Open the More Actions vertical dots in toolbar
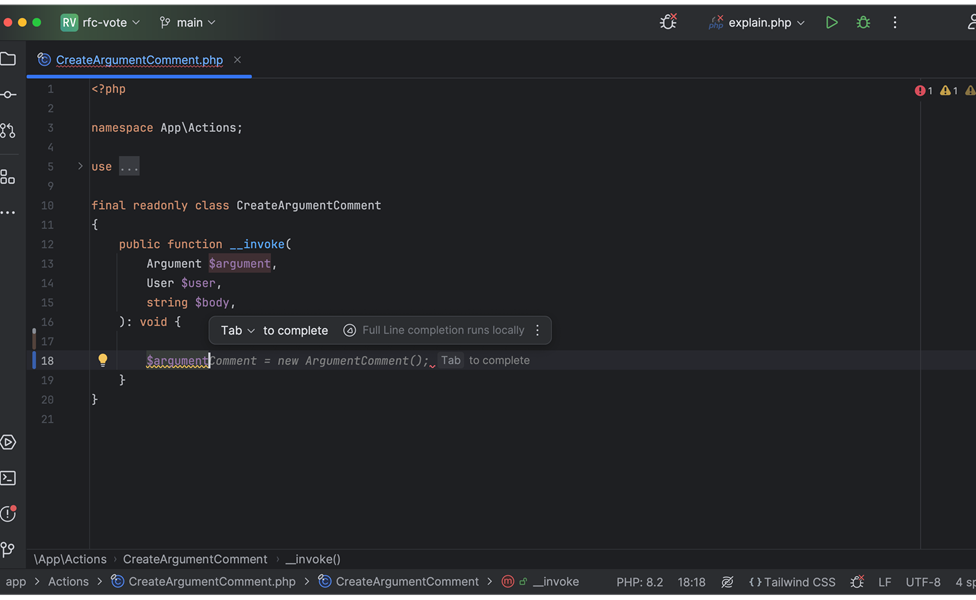 (895, 22)
